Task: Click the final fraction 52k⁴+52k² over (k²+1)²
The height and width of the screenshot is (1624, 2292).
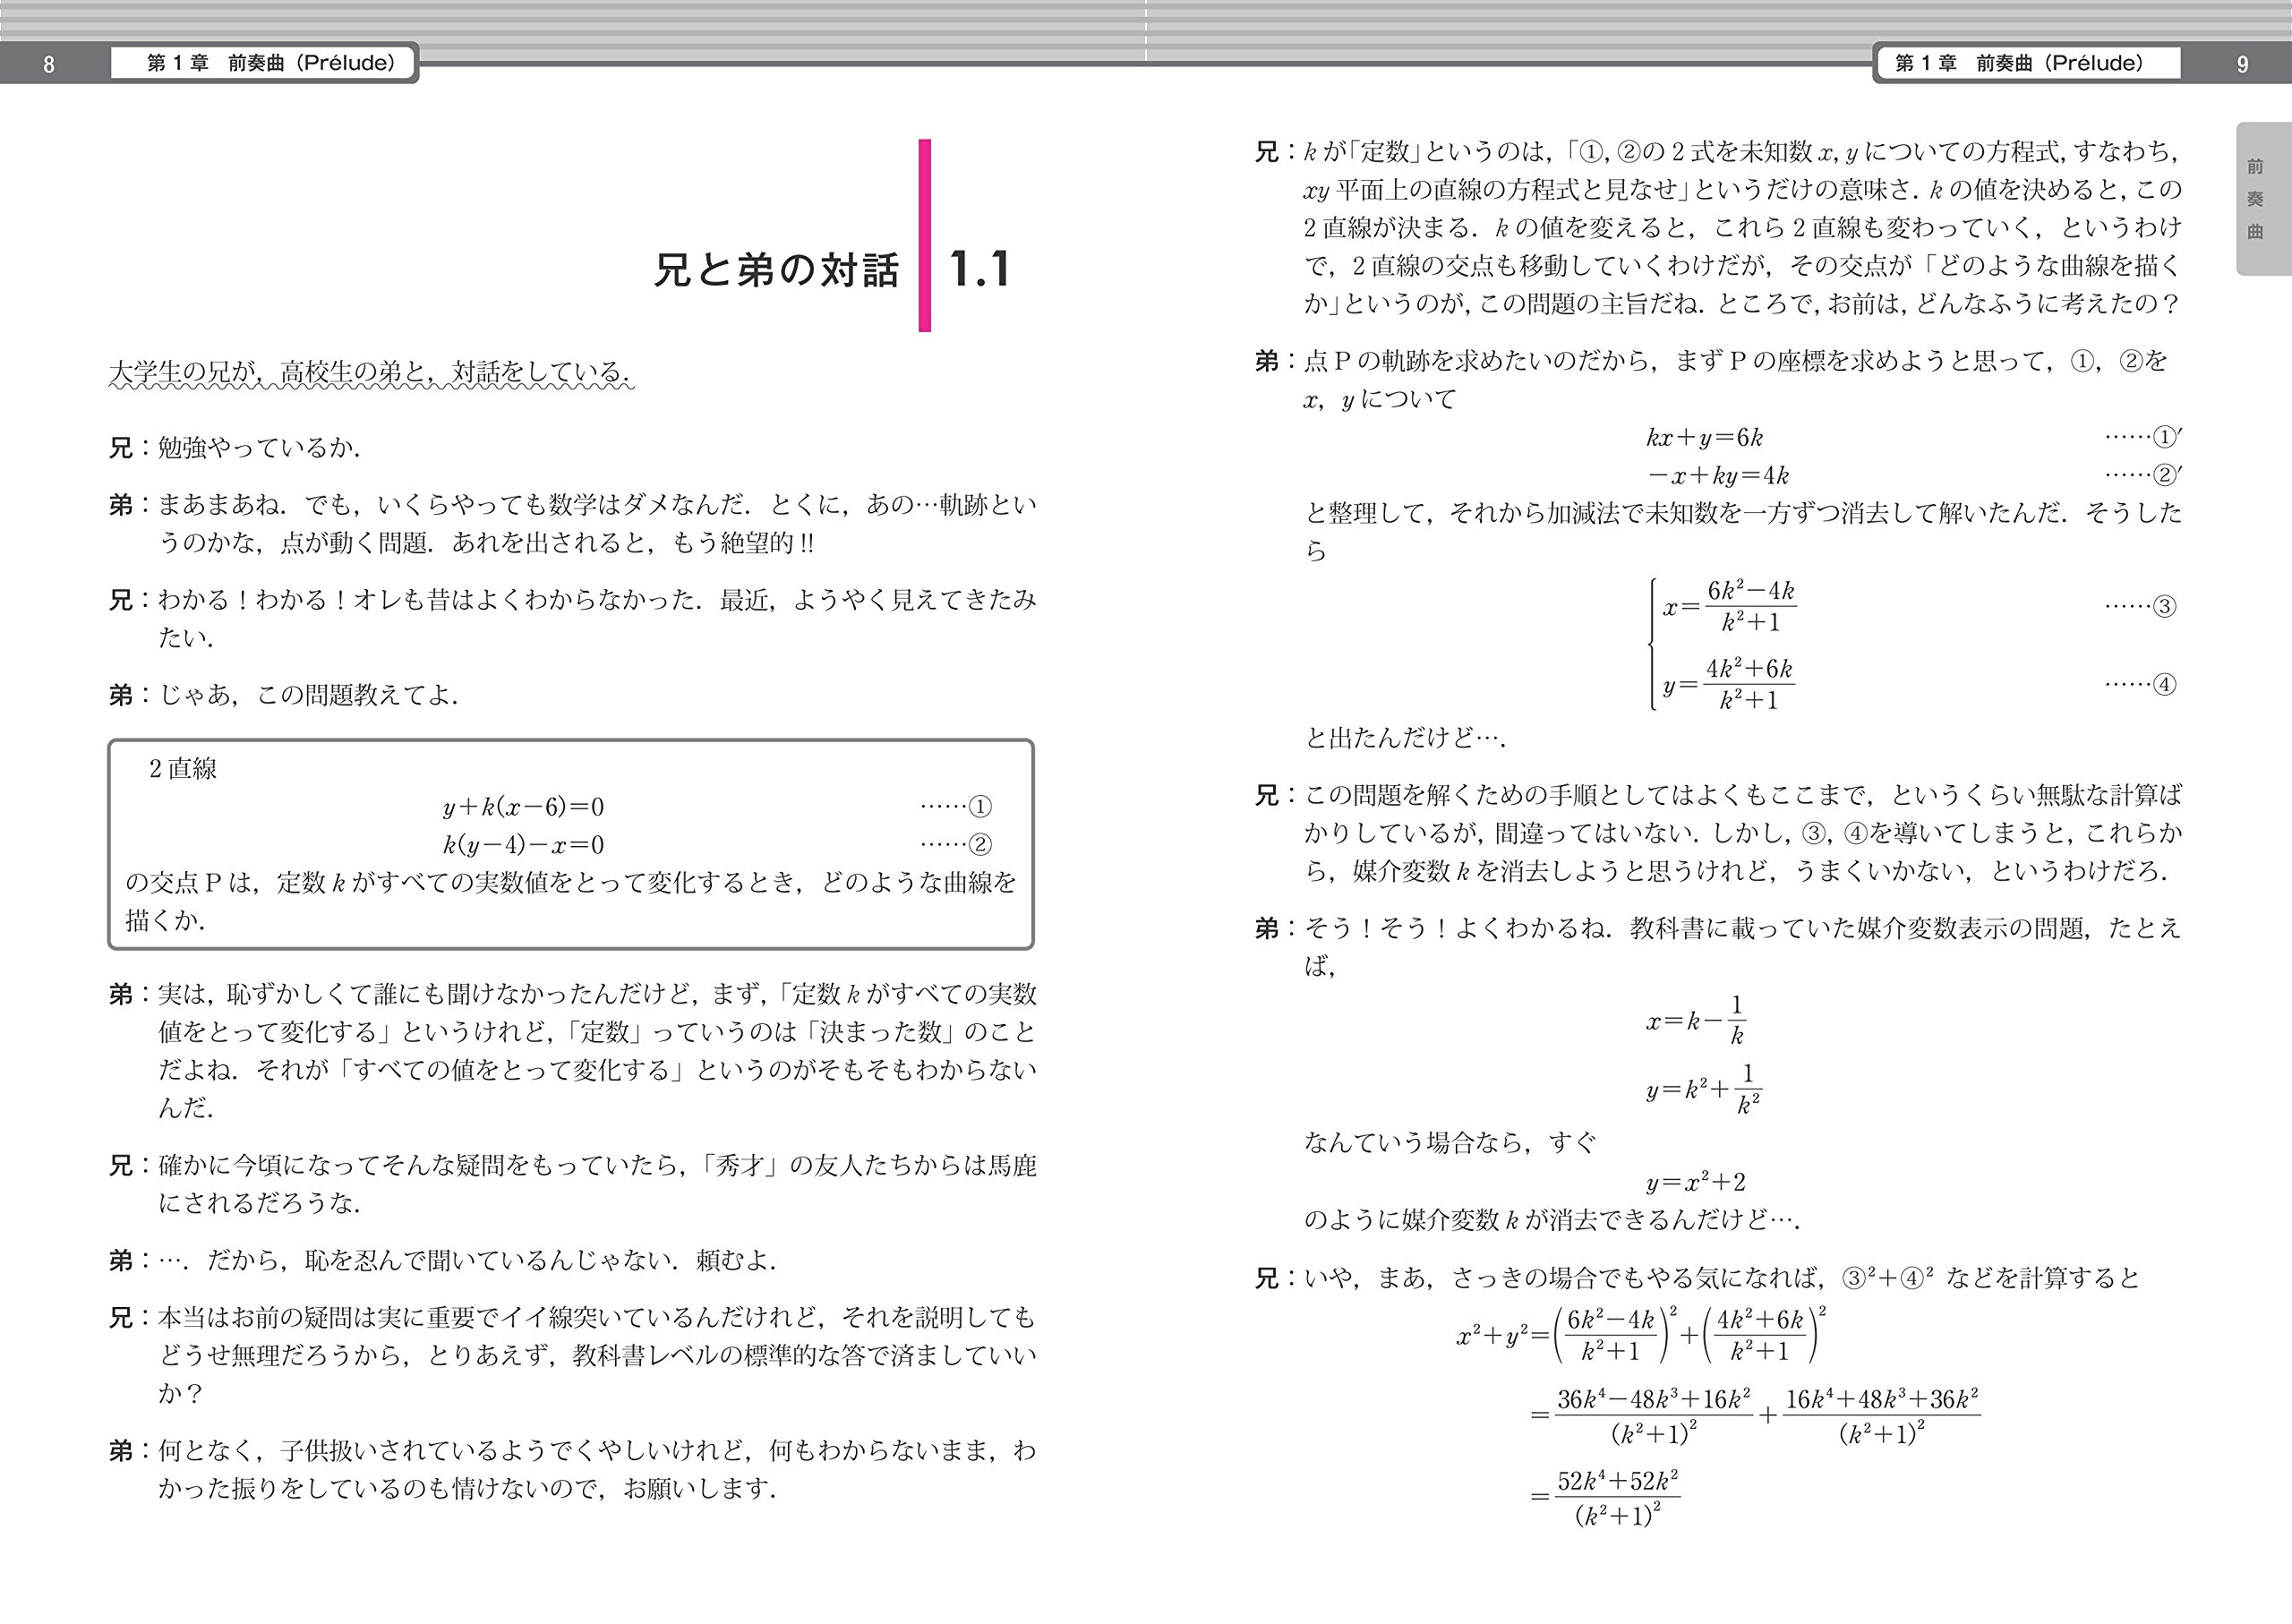Action: point(1616,1497)
